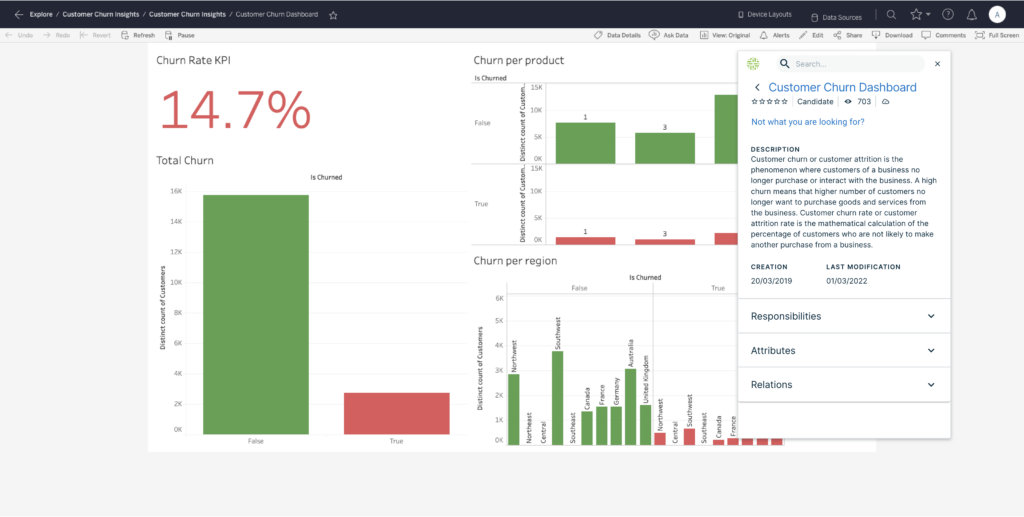Expand the Responsibilities section

click(844, 316)
